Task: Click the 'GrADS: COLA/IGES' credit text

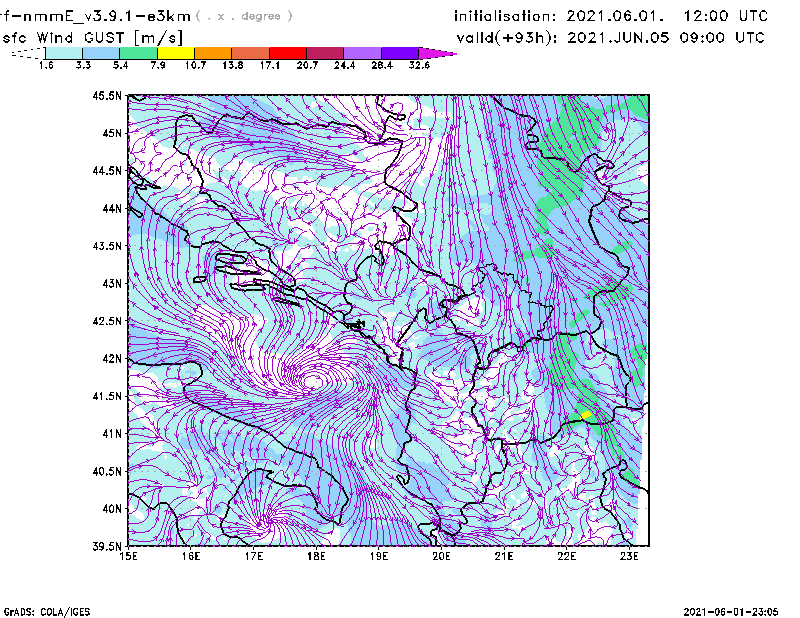Action: pos(47,611)
